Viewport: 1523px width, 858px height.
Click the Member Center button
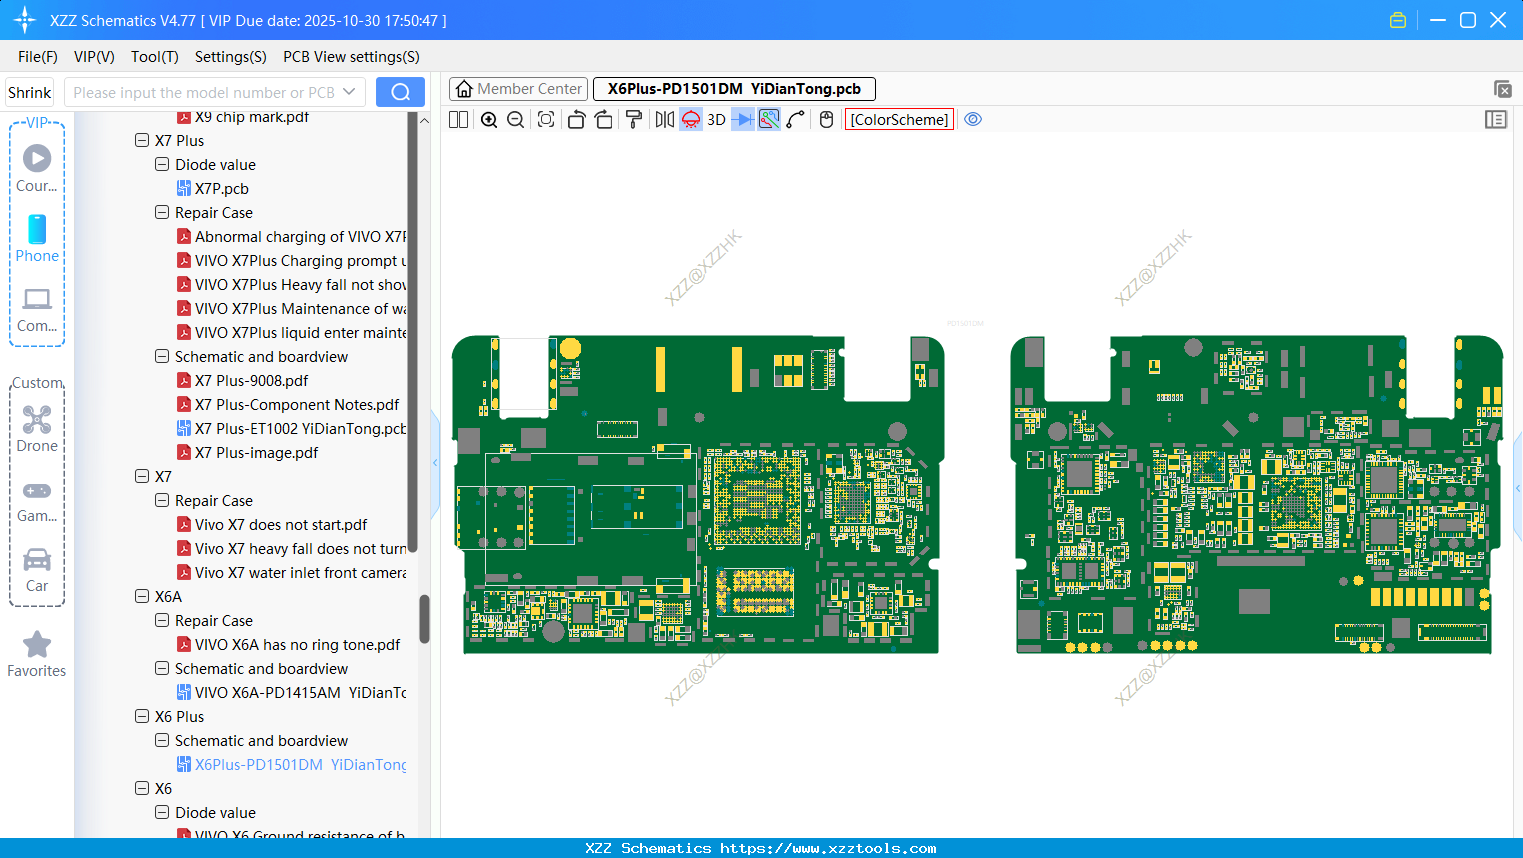pyautogui.click(x=519, y=89)
